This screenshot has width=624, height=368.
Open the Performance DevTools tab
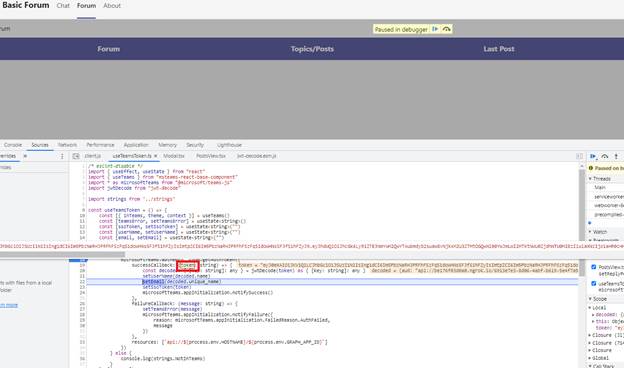100,145
